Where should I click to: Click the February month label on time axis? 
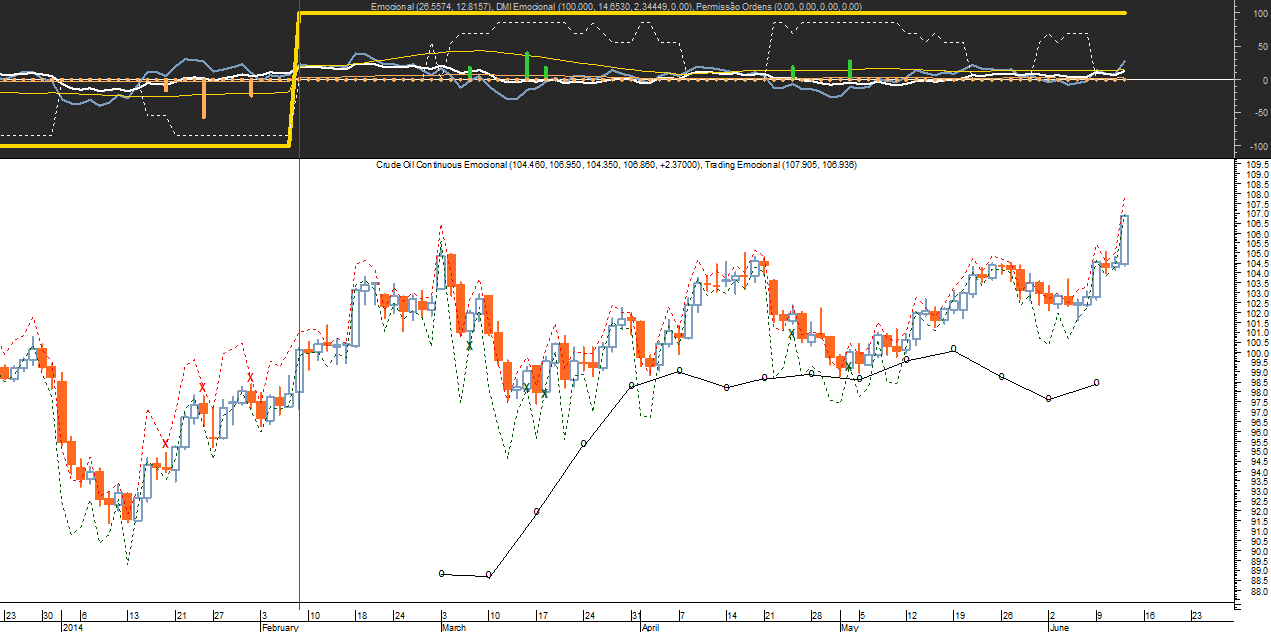(x=280, y=627)
